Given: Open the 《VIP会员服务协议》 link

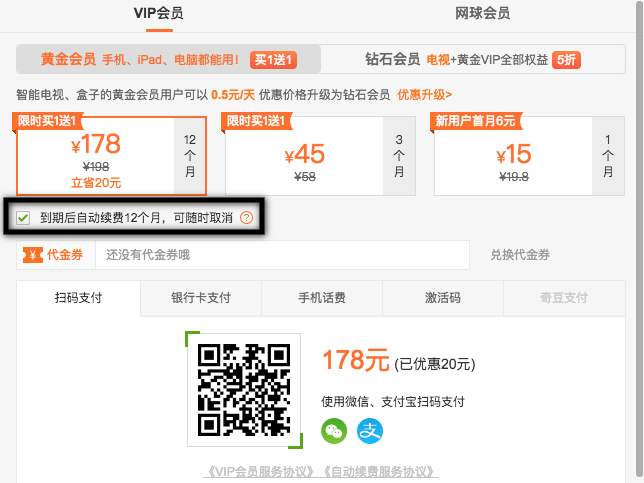Looking at the screenshot, I should click(x=260, y=472).
